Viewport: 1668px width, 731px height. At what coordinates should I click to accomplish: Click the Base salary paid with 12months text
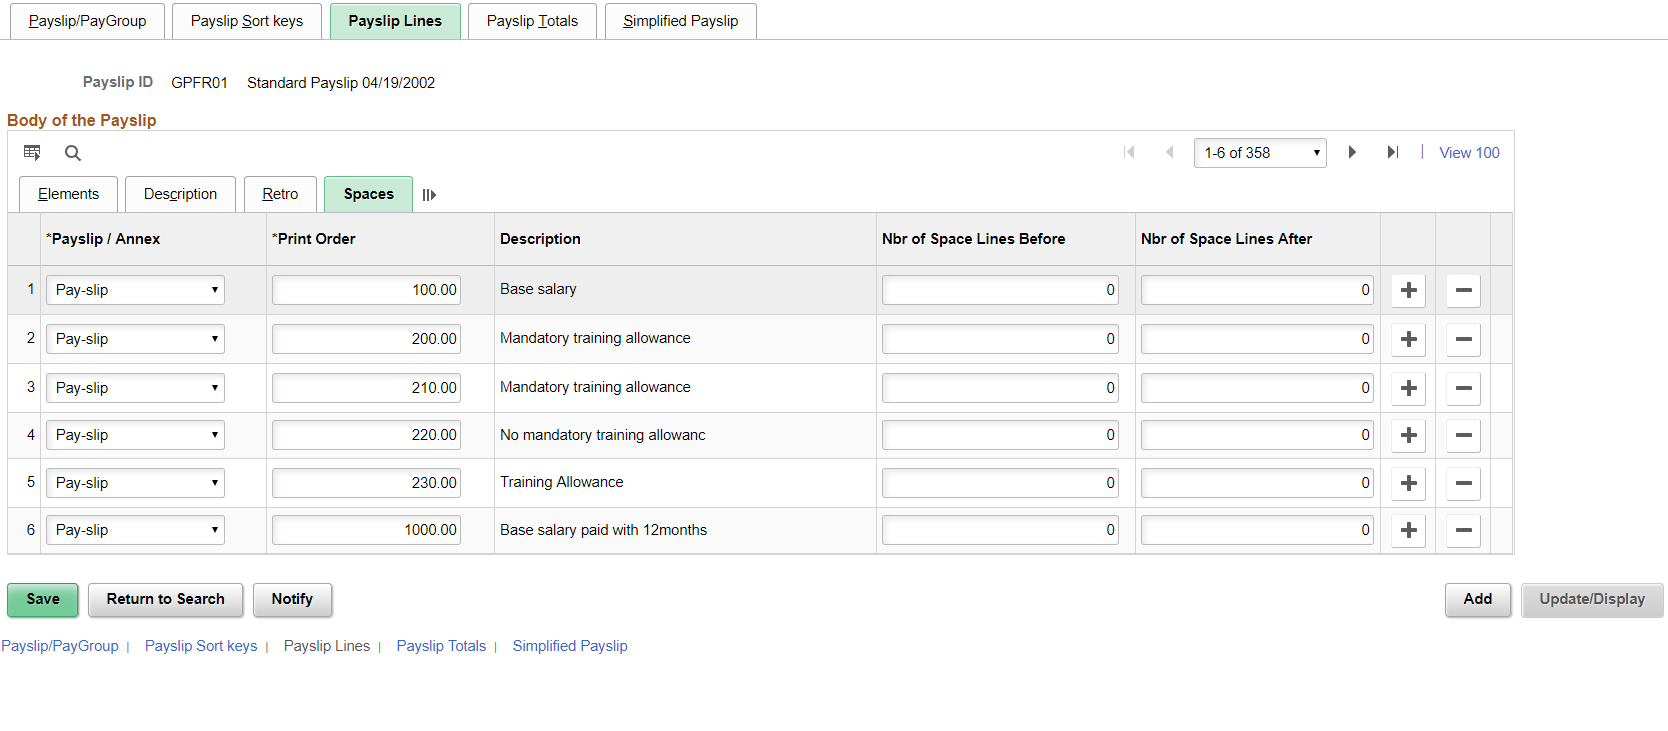coord(603,530)
